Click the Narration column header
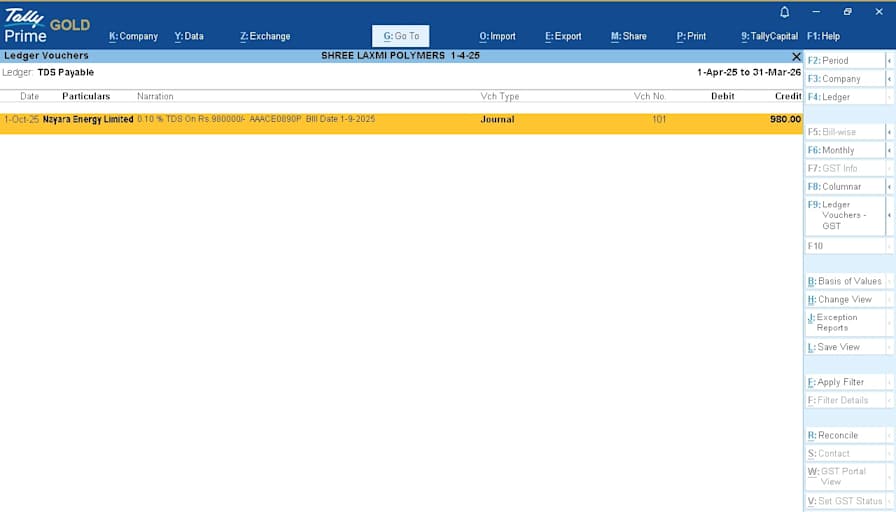Screen dimensions: 896x512 [155, 96]
